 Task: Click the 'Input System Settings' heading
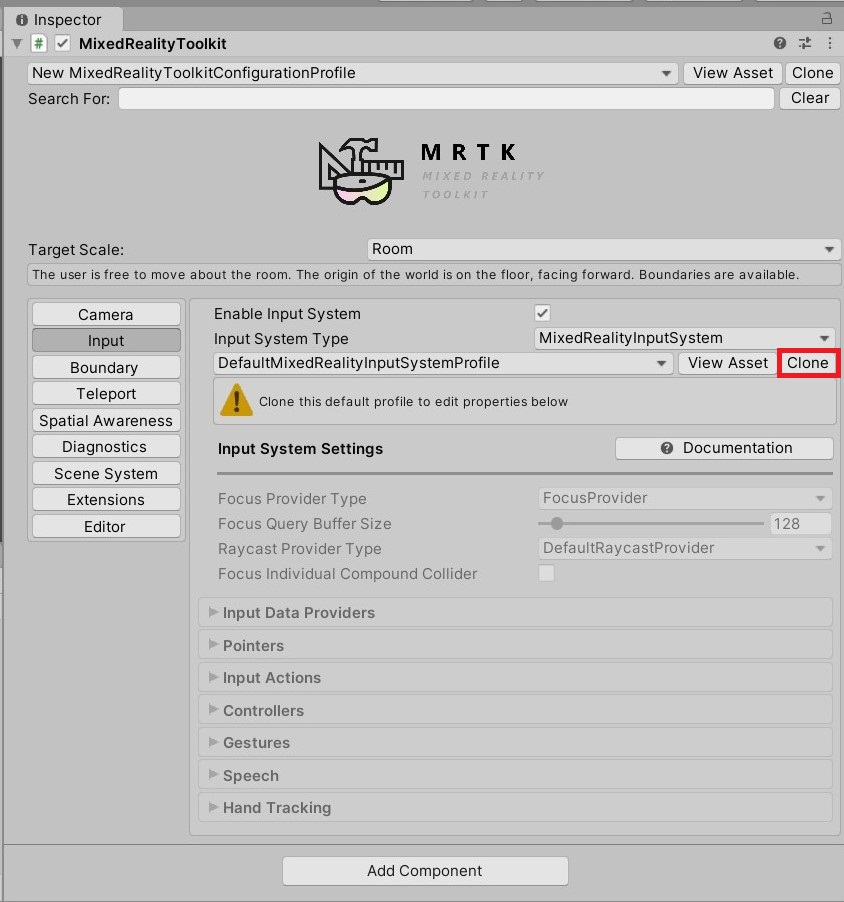coord(300,449)
